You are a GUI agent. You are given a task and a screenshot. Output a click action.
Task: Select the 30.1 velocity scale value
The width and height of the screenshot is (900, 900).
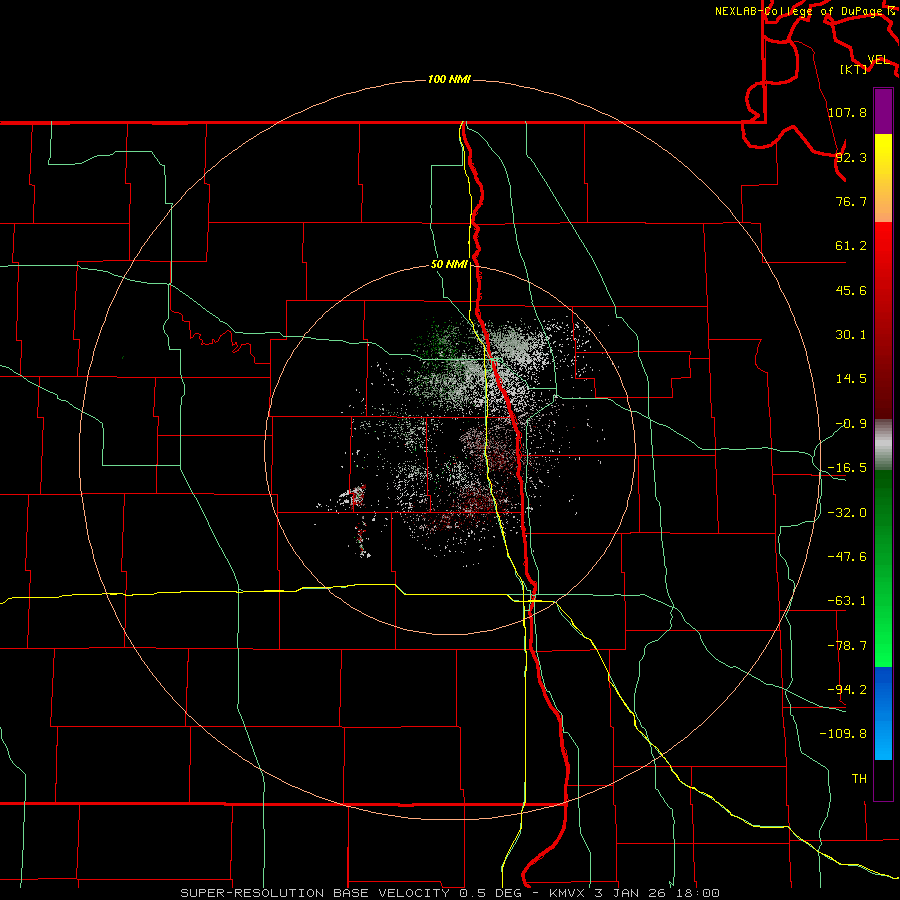pos(851,335)
